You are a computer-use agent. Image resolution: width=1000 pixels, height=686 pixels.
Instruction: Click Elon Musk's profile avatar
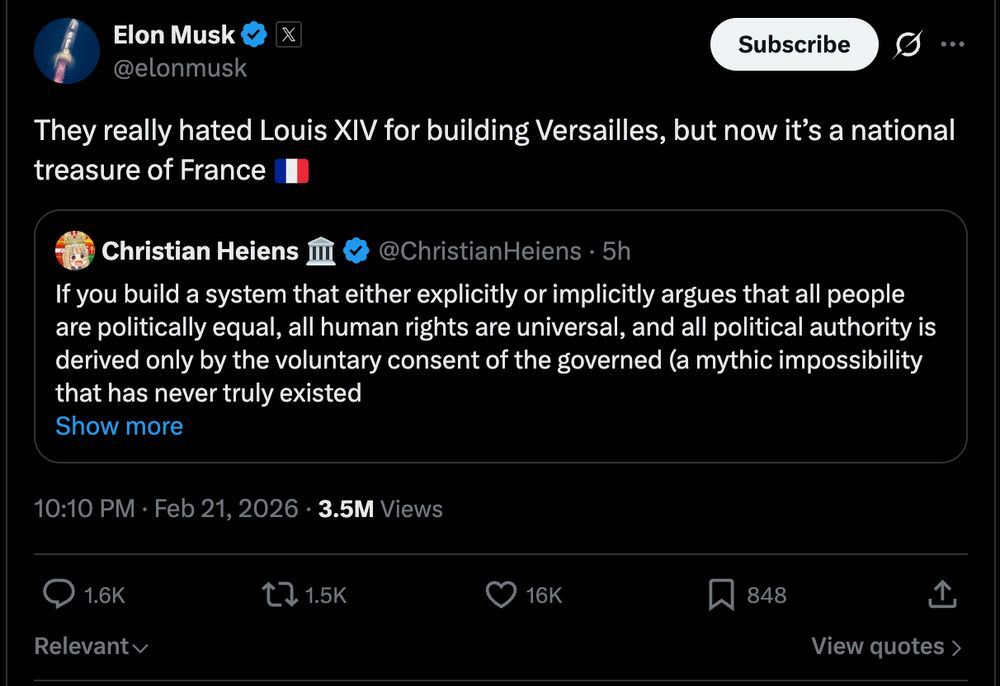[67, 51]
